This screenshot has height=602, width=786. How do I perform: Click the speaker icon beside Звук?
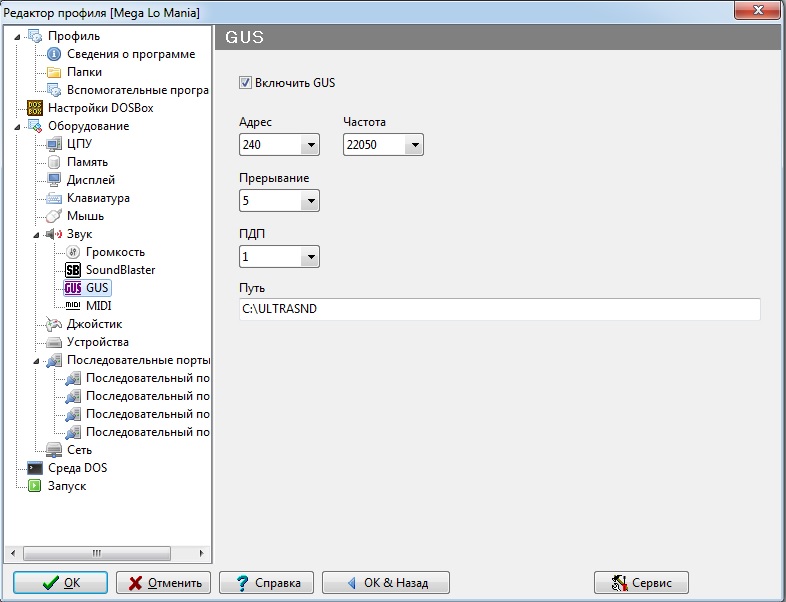[x=54, y=234]
